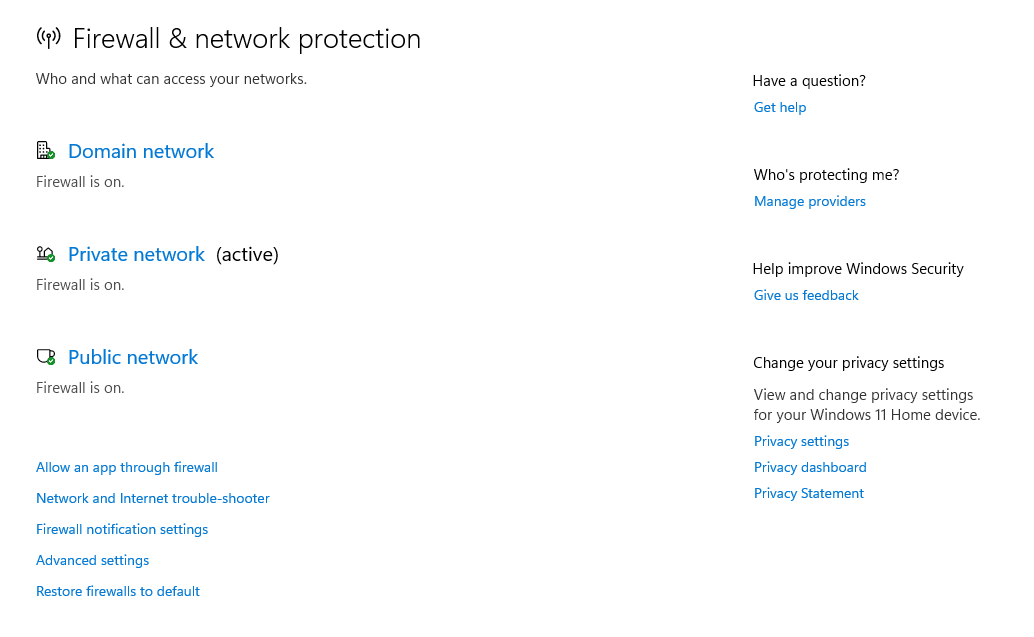Click the Get help link
1034x637 pixels.
(x=779, y=107)
